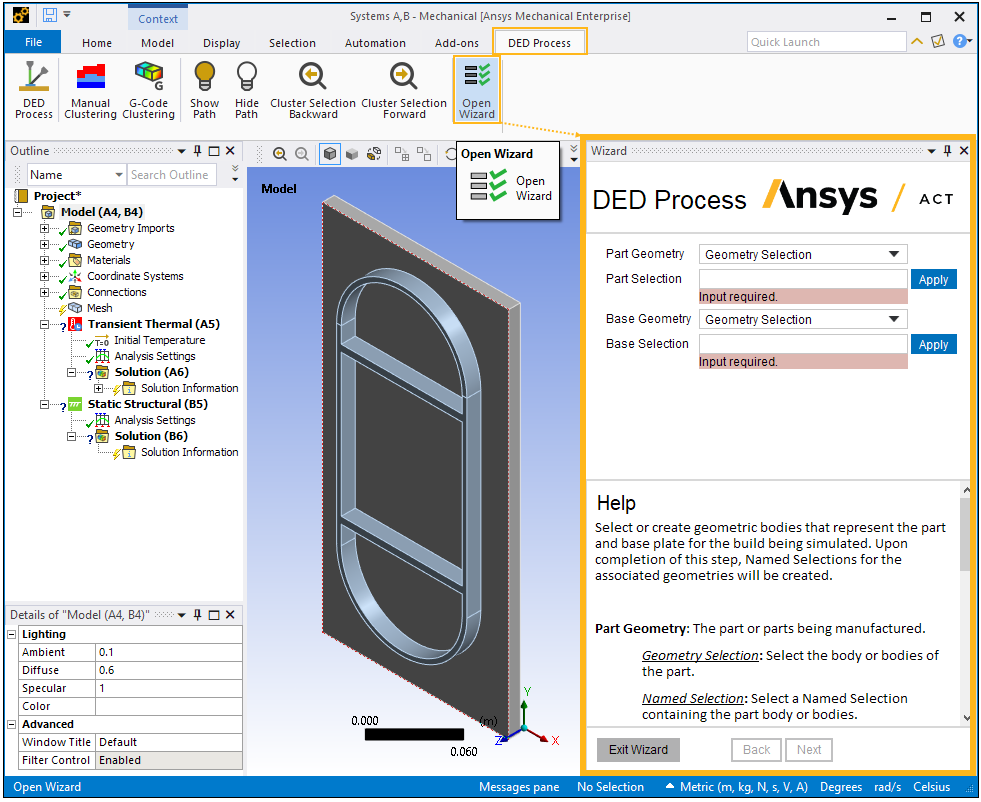Click the Part Selection input field
The height and width of the screenshot is (802, 981).
pyautogui.click(x=803, y=279)
